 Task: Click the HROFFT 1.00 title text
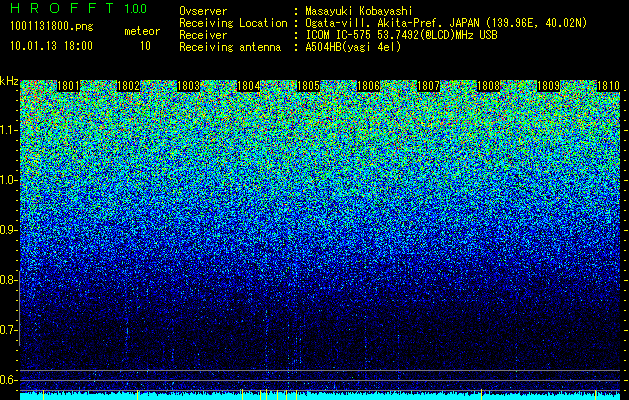(x=78, y=8)
